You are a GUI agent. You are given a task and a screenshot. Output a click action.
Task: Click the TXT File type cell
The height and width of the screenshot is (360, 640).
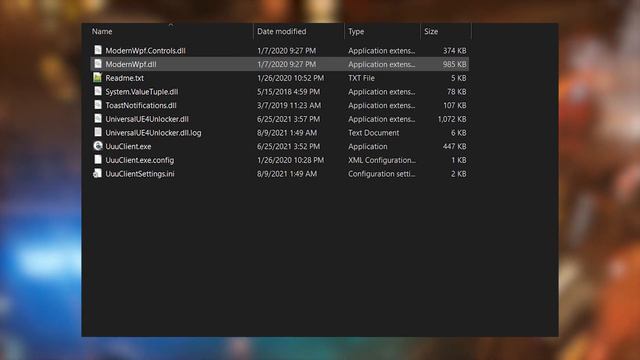click(361, 78)
